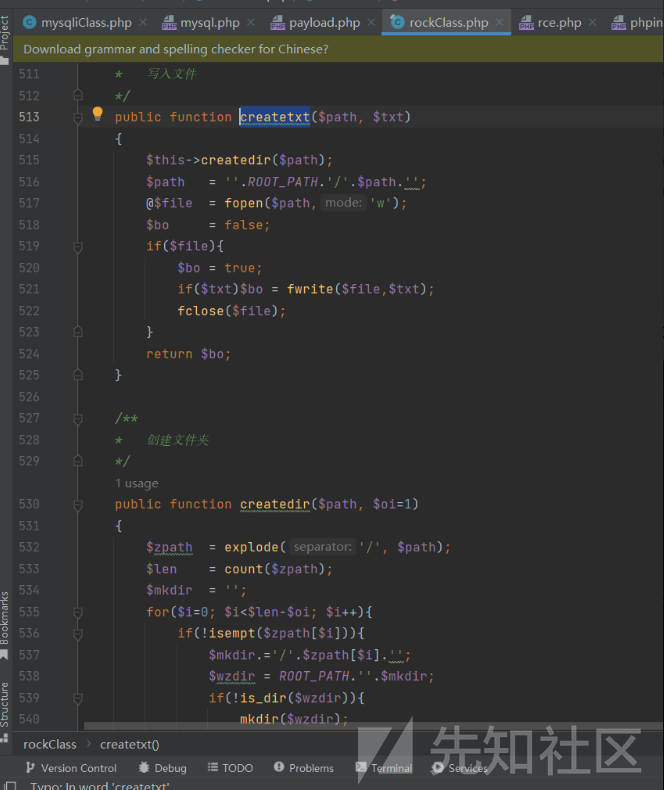Click the yellow intention lightbulb icon
Viewport: 664px width, 790px height.
(98, 115)
